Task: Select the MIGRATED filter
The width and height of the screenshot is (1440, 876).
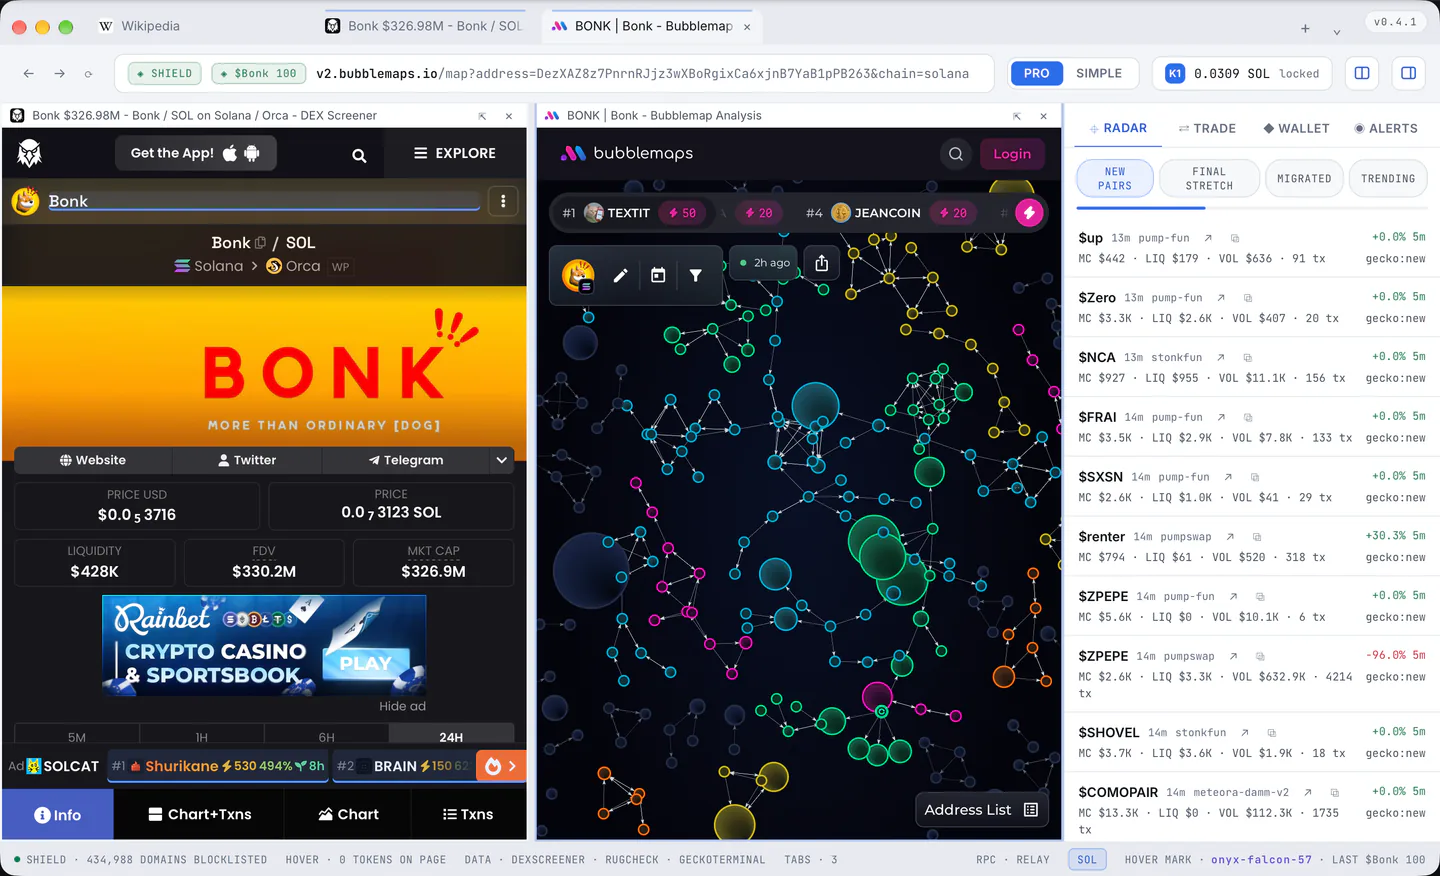Action: [x=1304, y=179]
